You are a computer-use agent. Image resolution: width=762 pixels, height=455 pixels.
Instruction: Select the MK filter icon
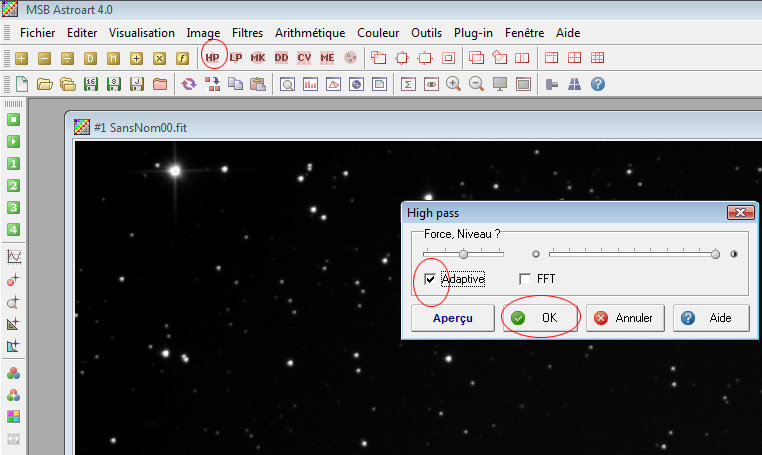pos(258,58)
